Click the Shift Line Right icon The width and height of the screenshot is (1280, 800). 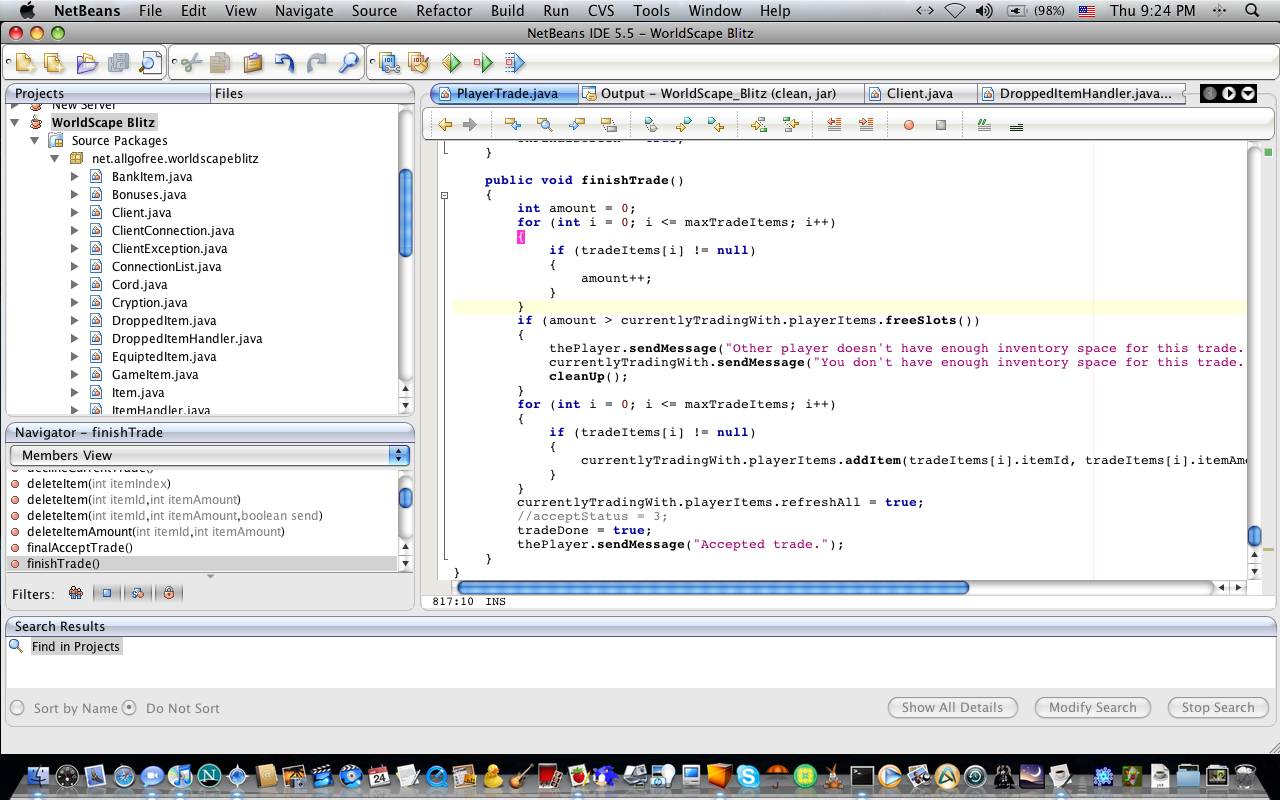click(x=866, y=125)
